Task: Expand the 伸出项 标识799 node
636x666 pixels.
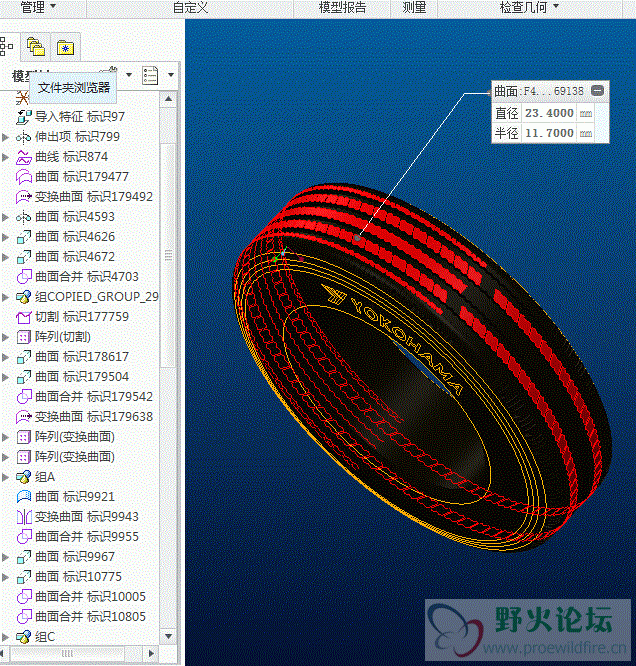Action: [5, 137]
